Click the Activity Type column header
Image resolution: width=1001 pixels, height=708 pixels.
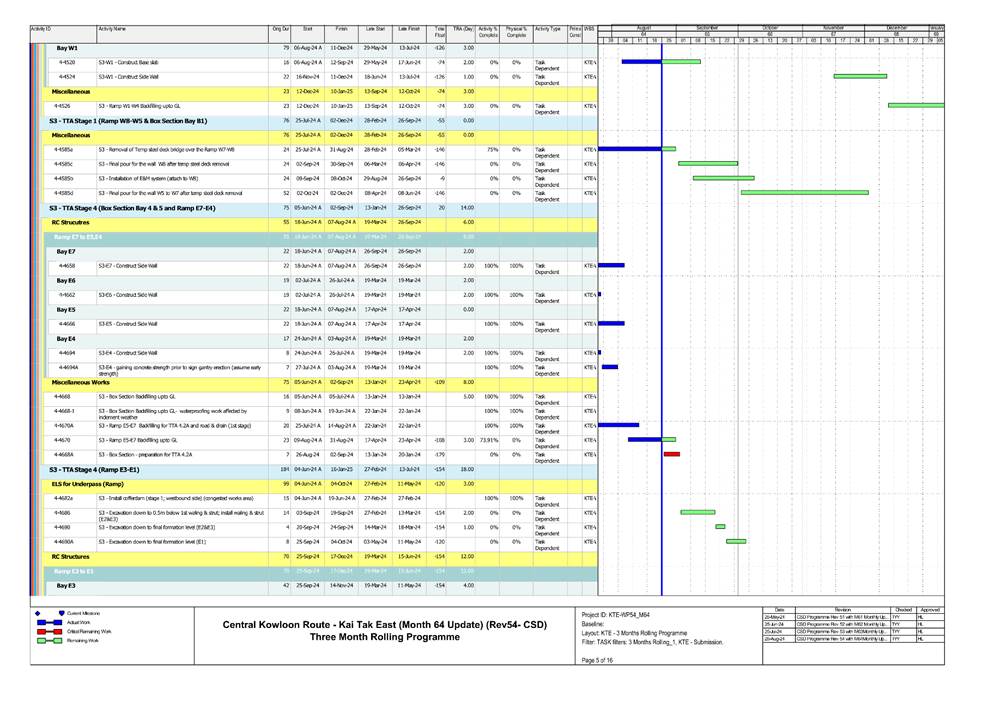(548, 31)
